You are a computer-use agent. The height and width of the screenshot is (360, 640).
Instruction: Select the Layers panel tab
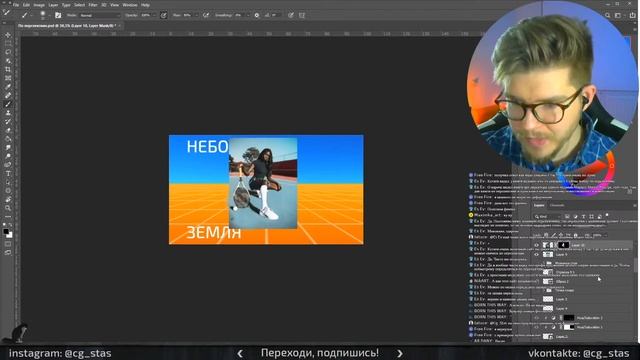click(539, 205)
